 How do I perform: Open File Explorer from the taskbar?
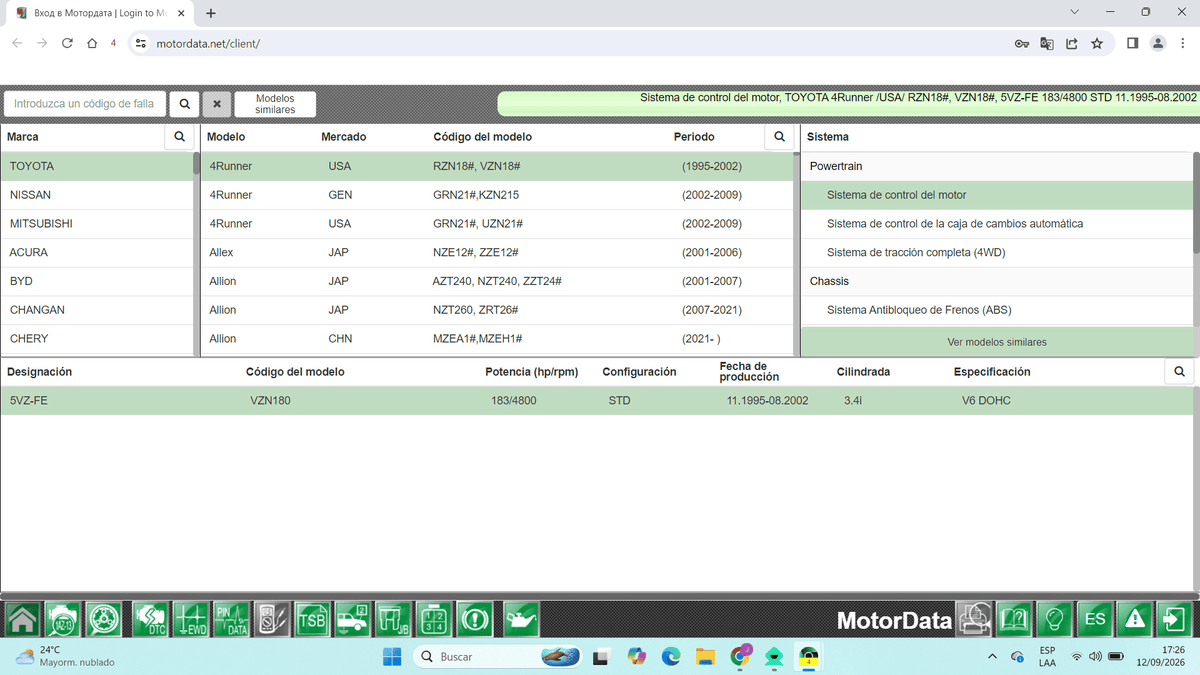tap(706, 657)
